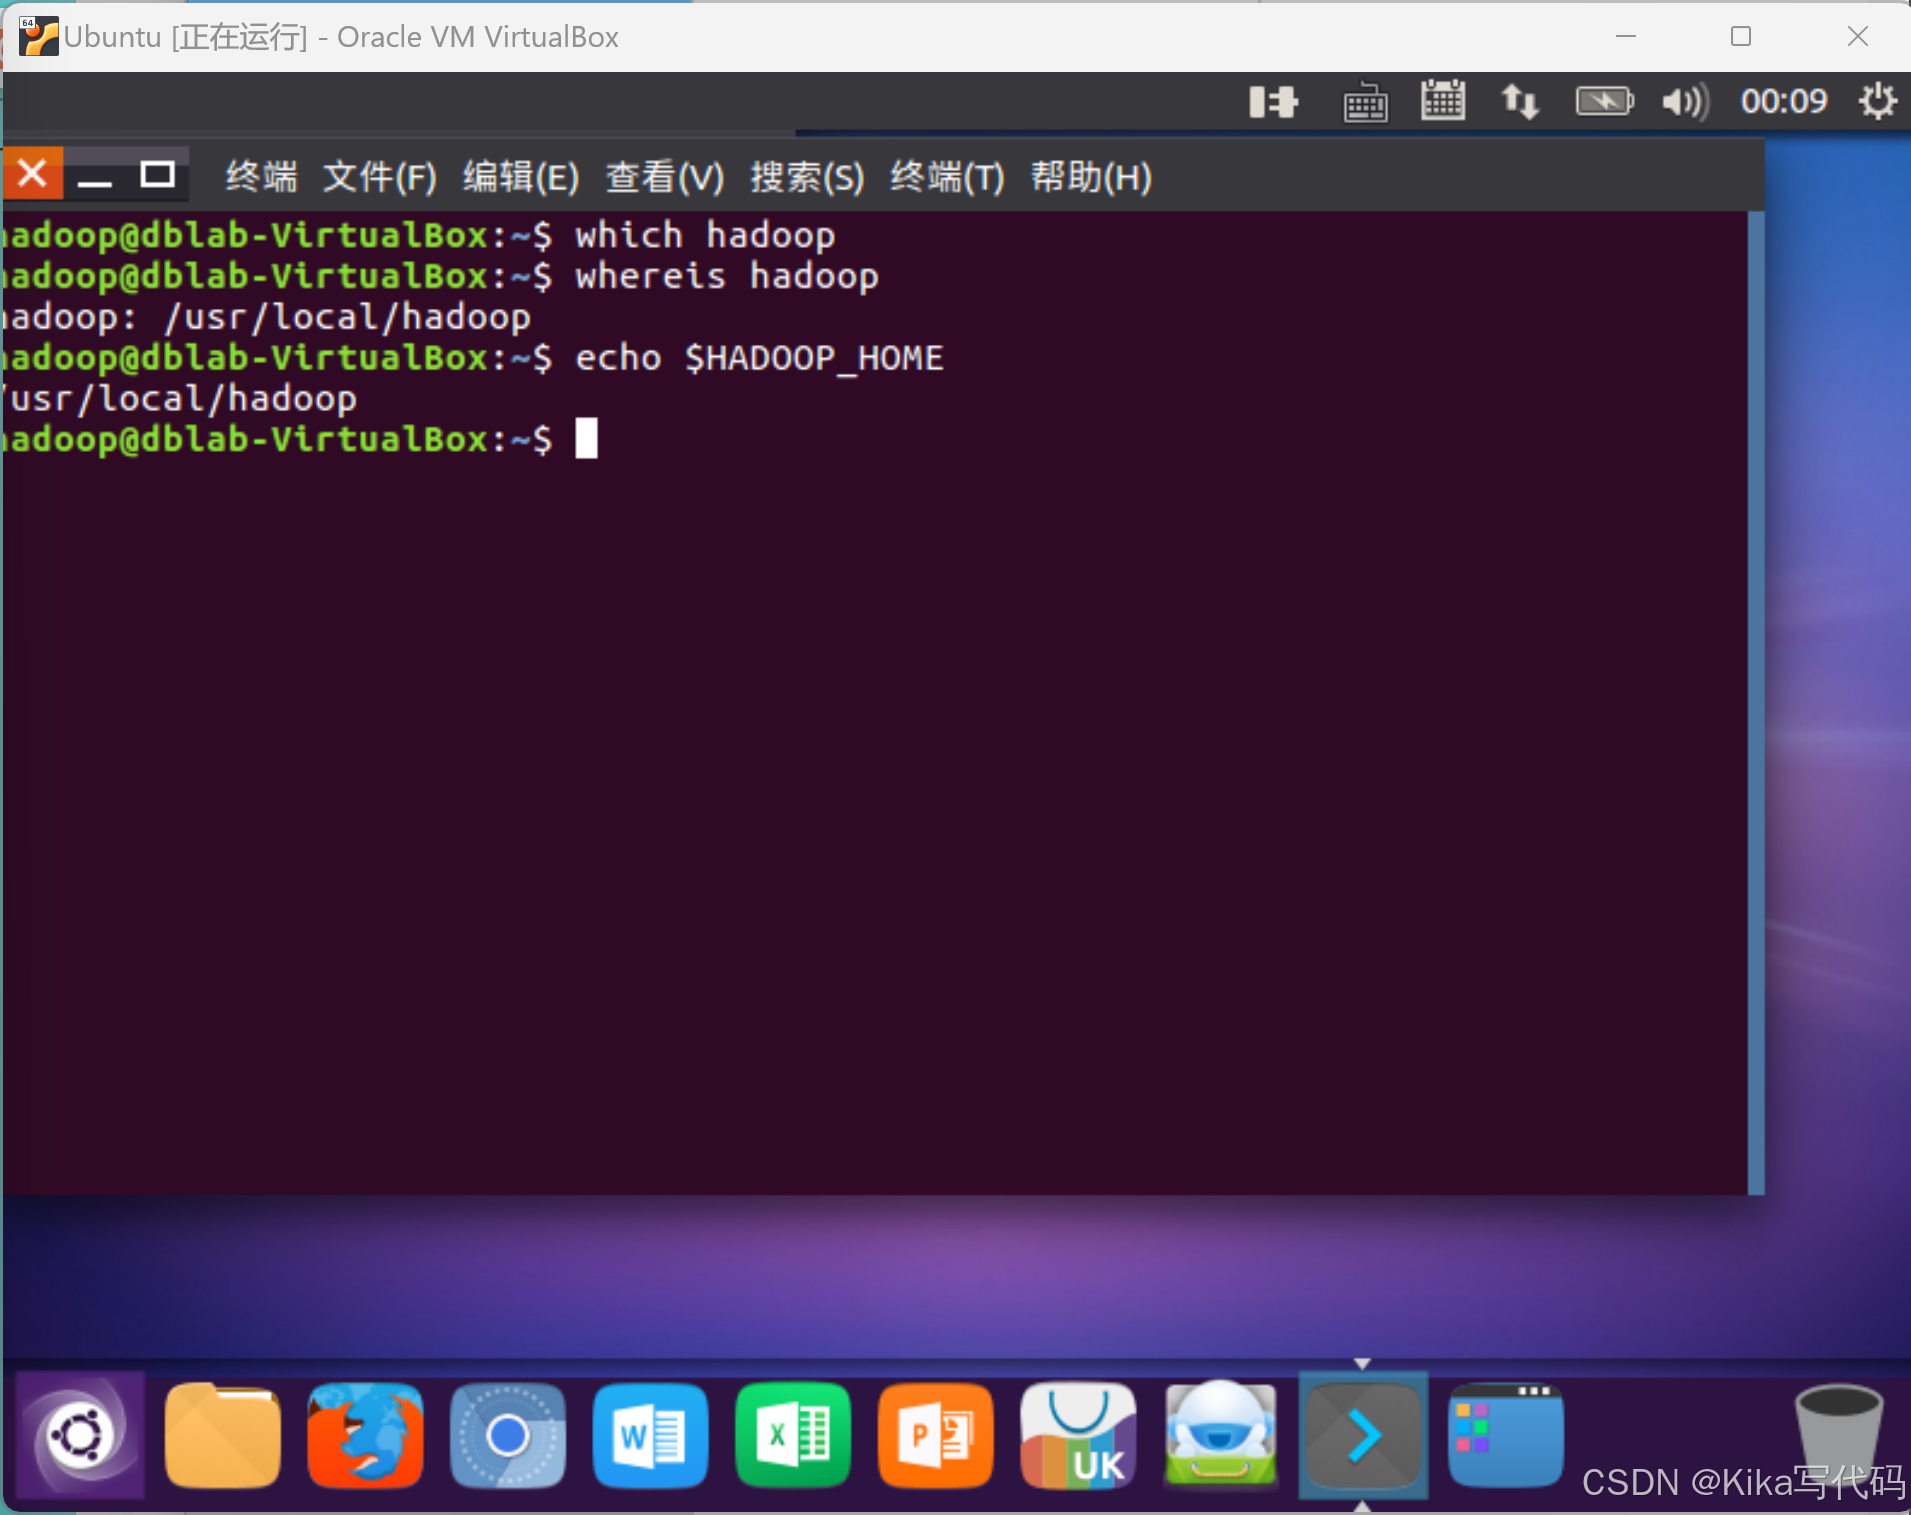The height and width of the screenshot is (1515, 1911).
Task: Click the echo output line /usr/local/hadoop
Action: (180, 399)
